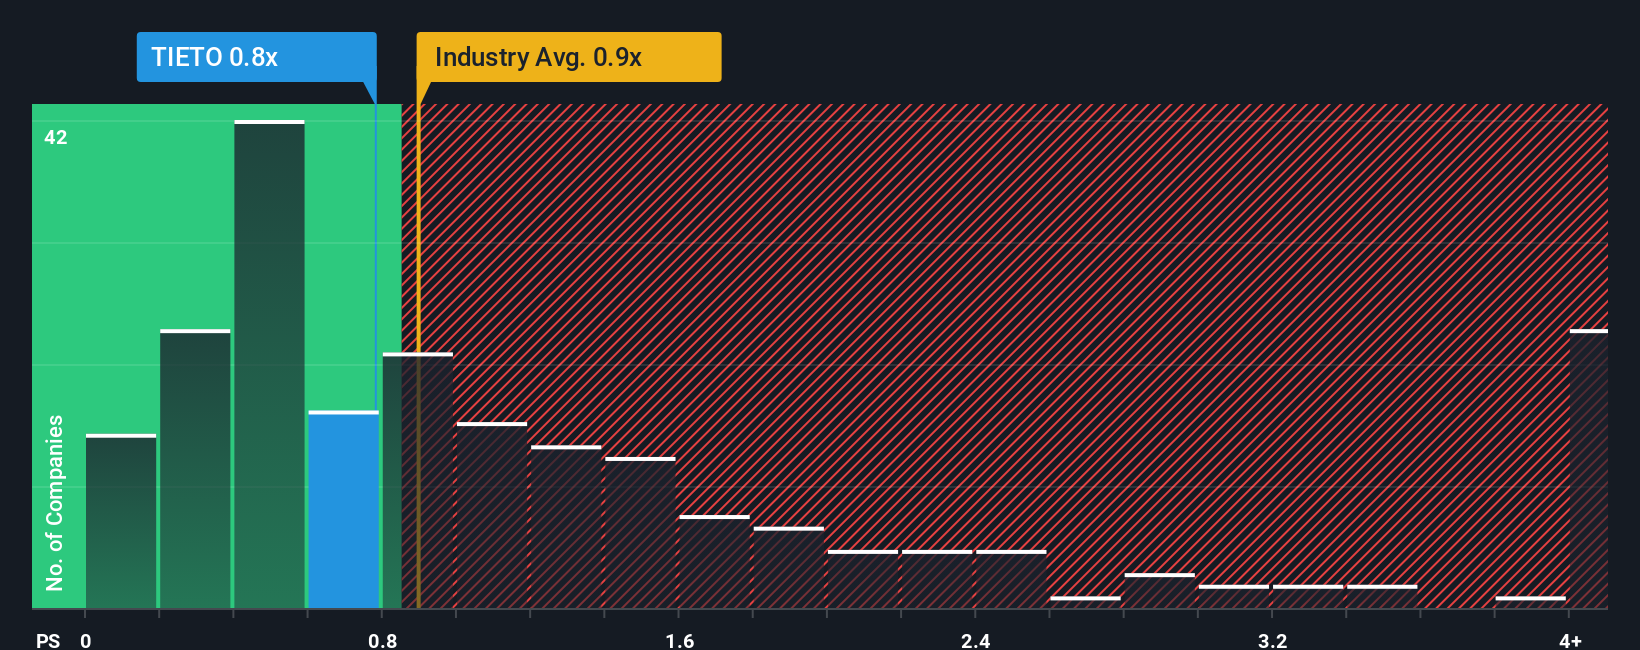Select the bar starting at PS 2.4
This screenshot has width=1640, height=650.
tap(1011, 579)
